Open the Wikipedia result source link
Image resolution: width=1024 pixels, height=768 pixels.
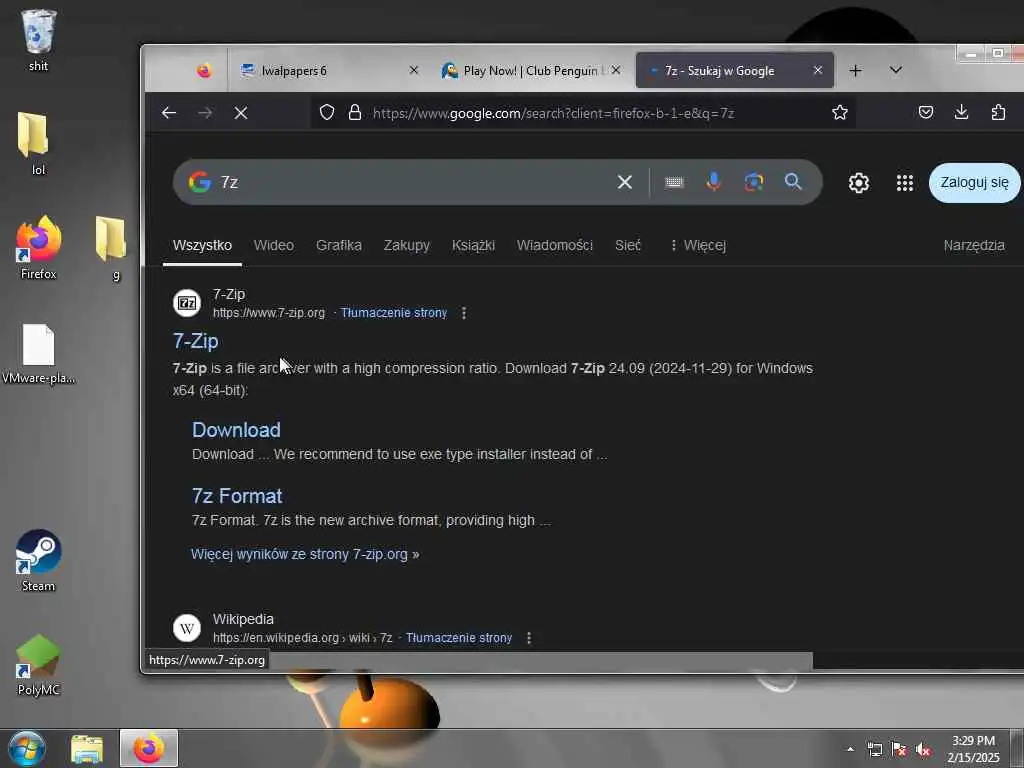pos(302,638)
